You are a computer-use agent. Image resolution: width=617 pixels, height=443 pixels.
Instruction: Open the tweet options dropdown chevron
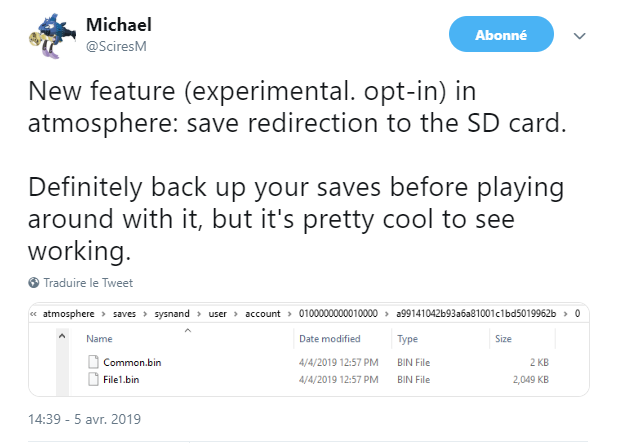pyautogui.click(x=580, y=36)
